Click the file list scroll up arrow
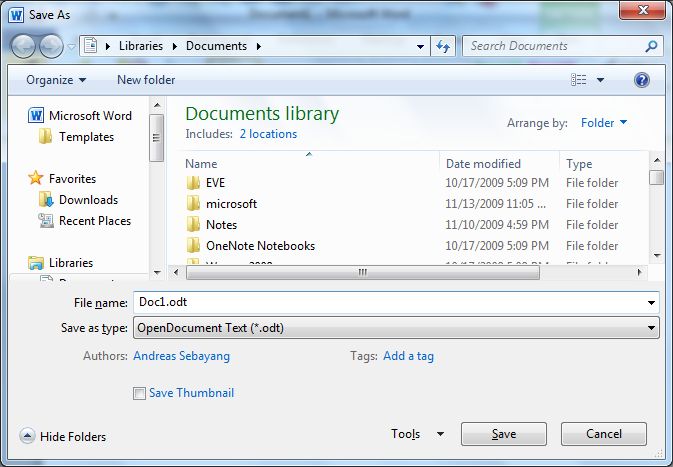This screenshot has height=467, width=673. (x=657, y=160)
